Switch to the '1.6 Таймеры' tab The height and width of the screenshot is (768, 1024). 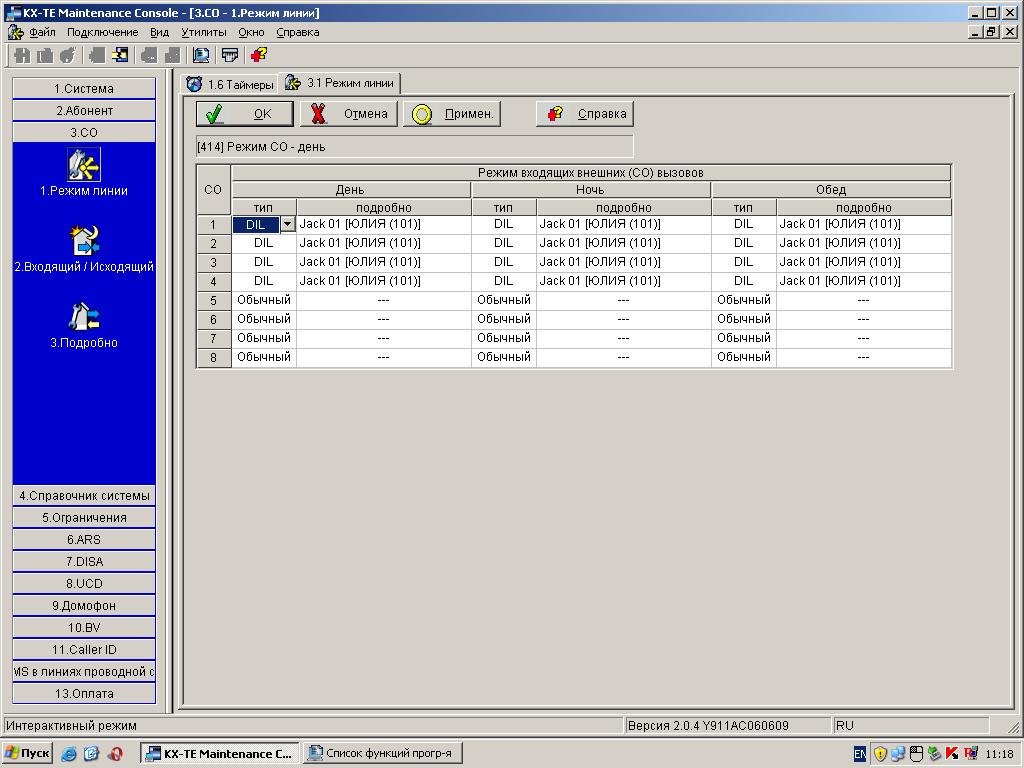click(x=230, y=84)
